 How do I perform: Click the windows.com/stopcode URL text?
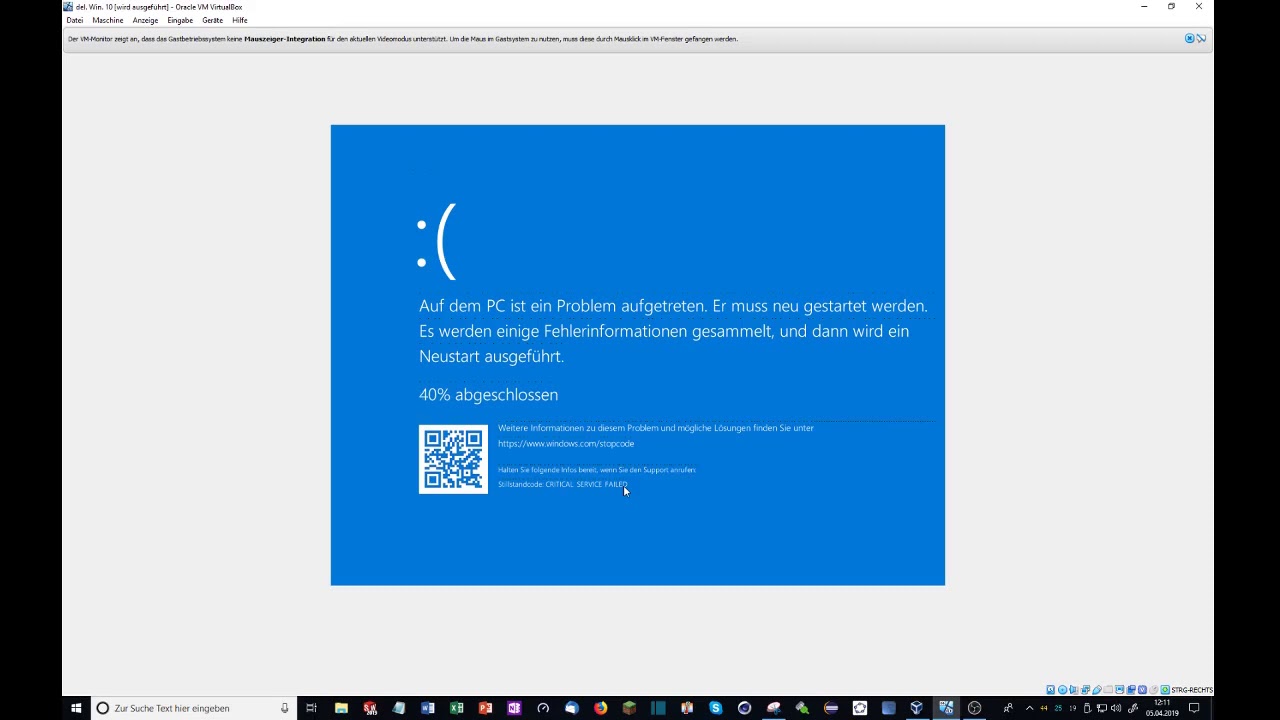pos(566,443)
